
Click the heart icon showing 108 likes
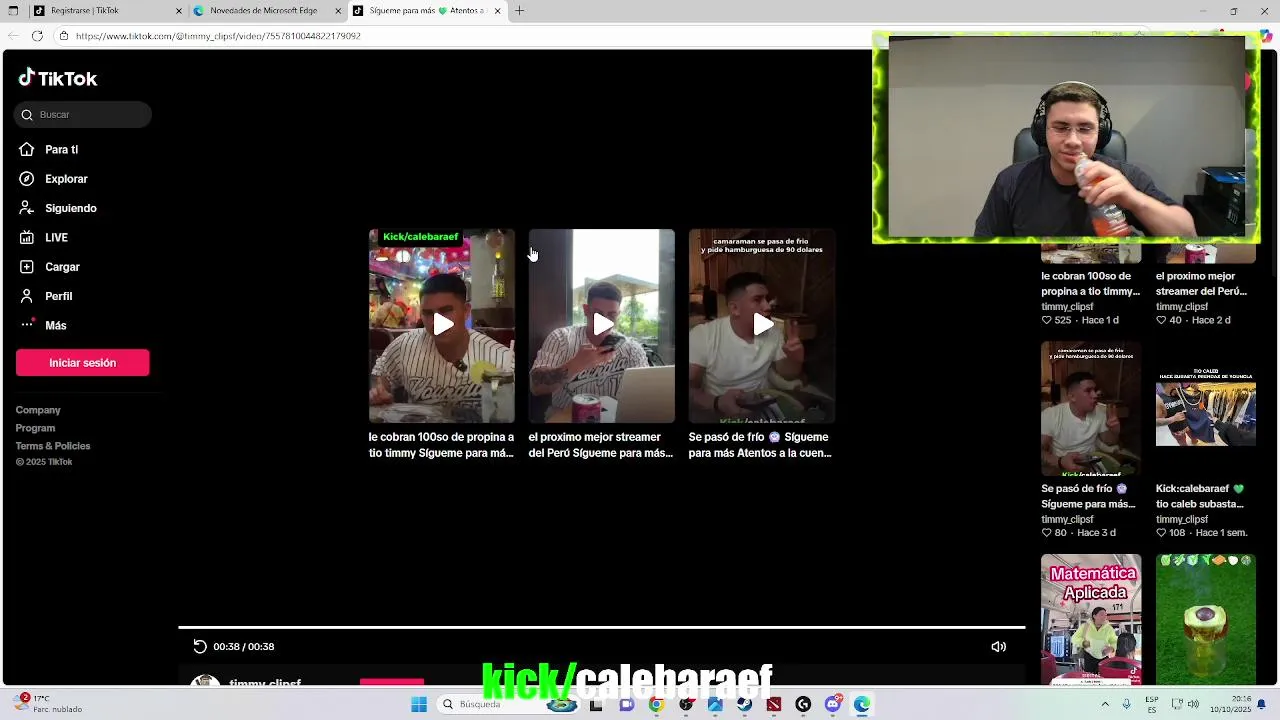point(1161,533)
